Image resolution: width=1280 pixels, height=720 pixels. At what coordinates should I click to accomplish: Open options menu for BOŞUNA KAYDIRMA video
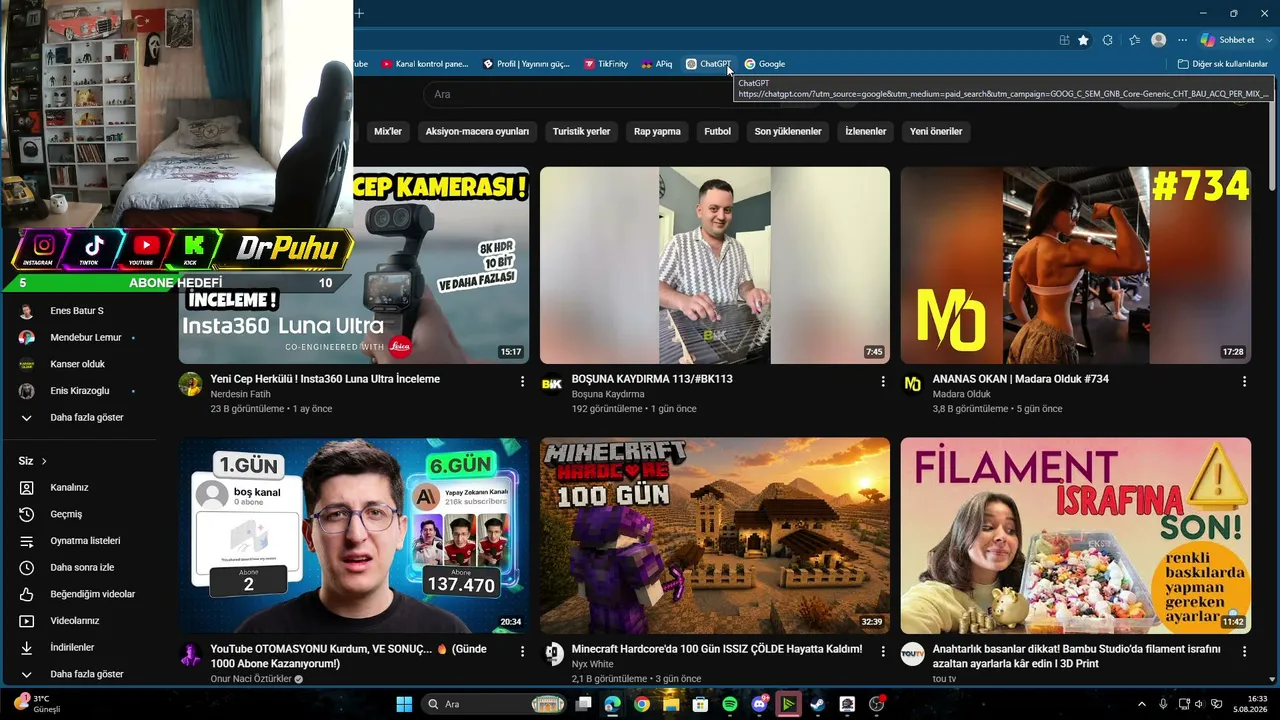coord(883,381)
